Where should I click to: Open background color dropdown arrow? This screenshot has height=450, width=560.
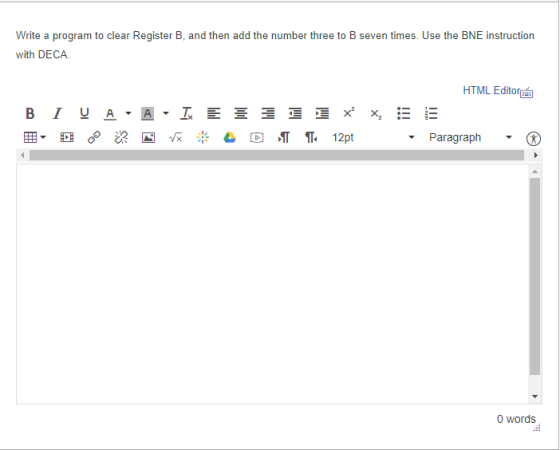166,114
